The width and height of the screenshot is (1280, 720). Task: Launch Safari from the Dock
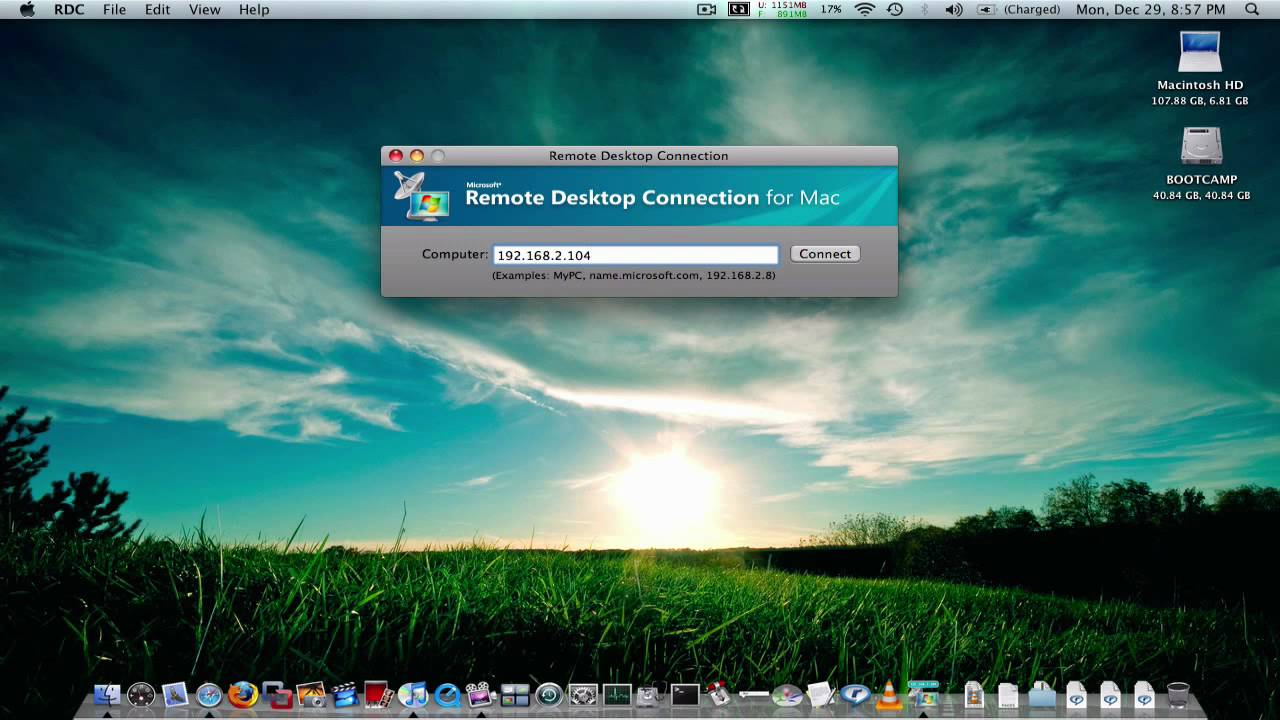[x=209, y=694]
